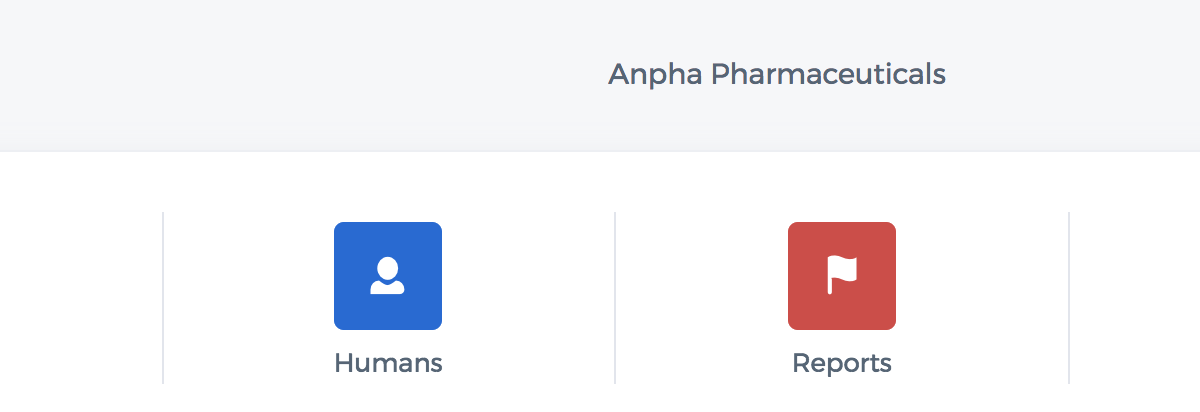The width and height of the screenshot is (1200, 412).
Task: Open the red Reports icon
Action: [x=842, y=276]
